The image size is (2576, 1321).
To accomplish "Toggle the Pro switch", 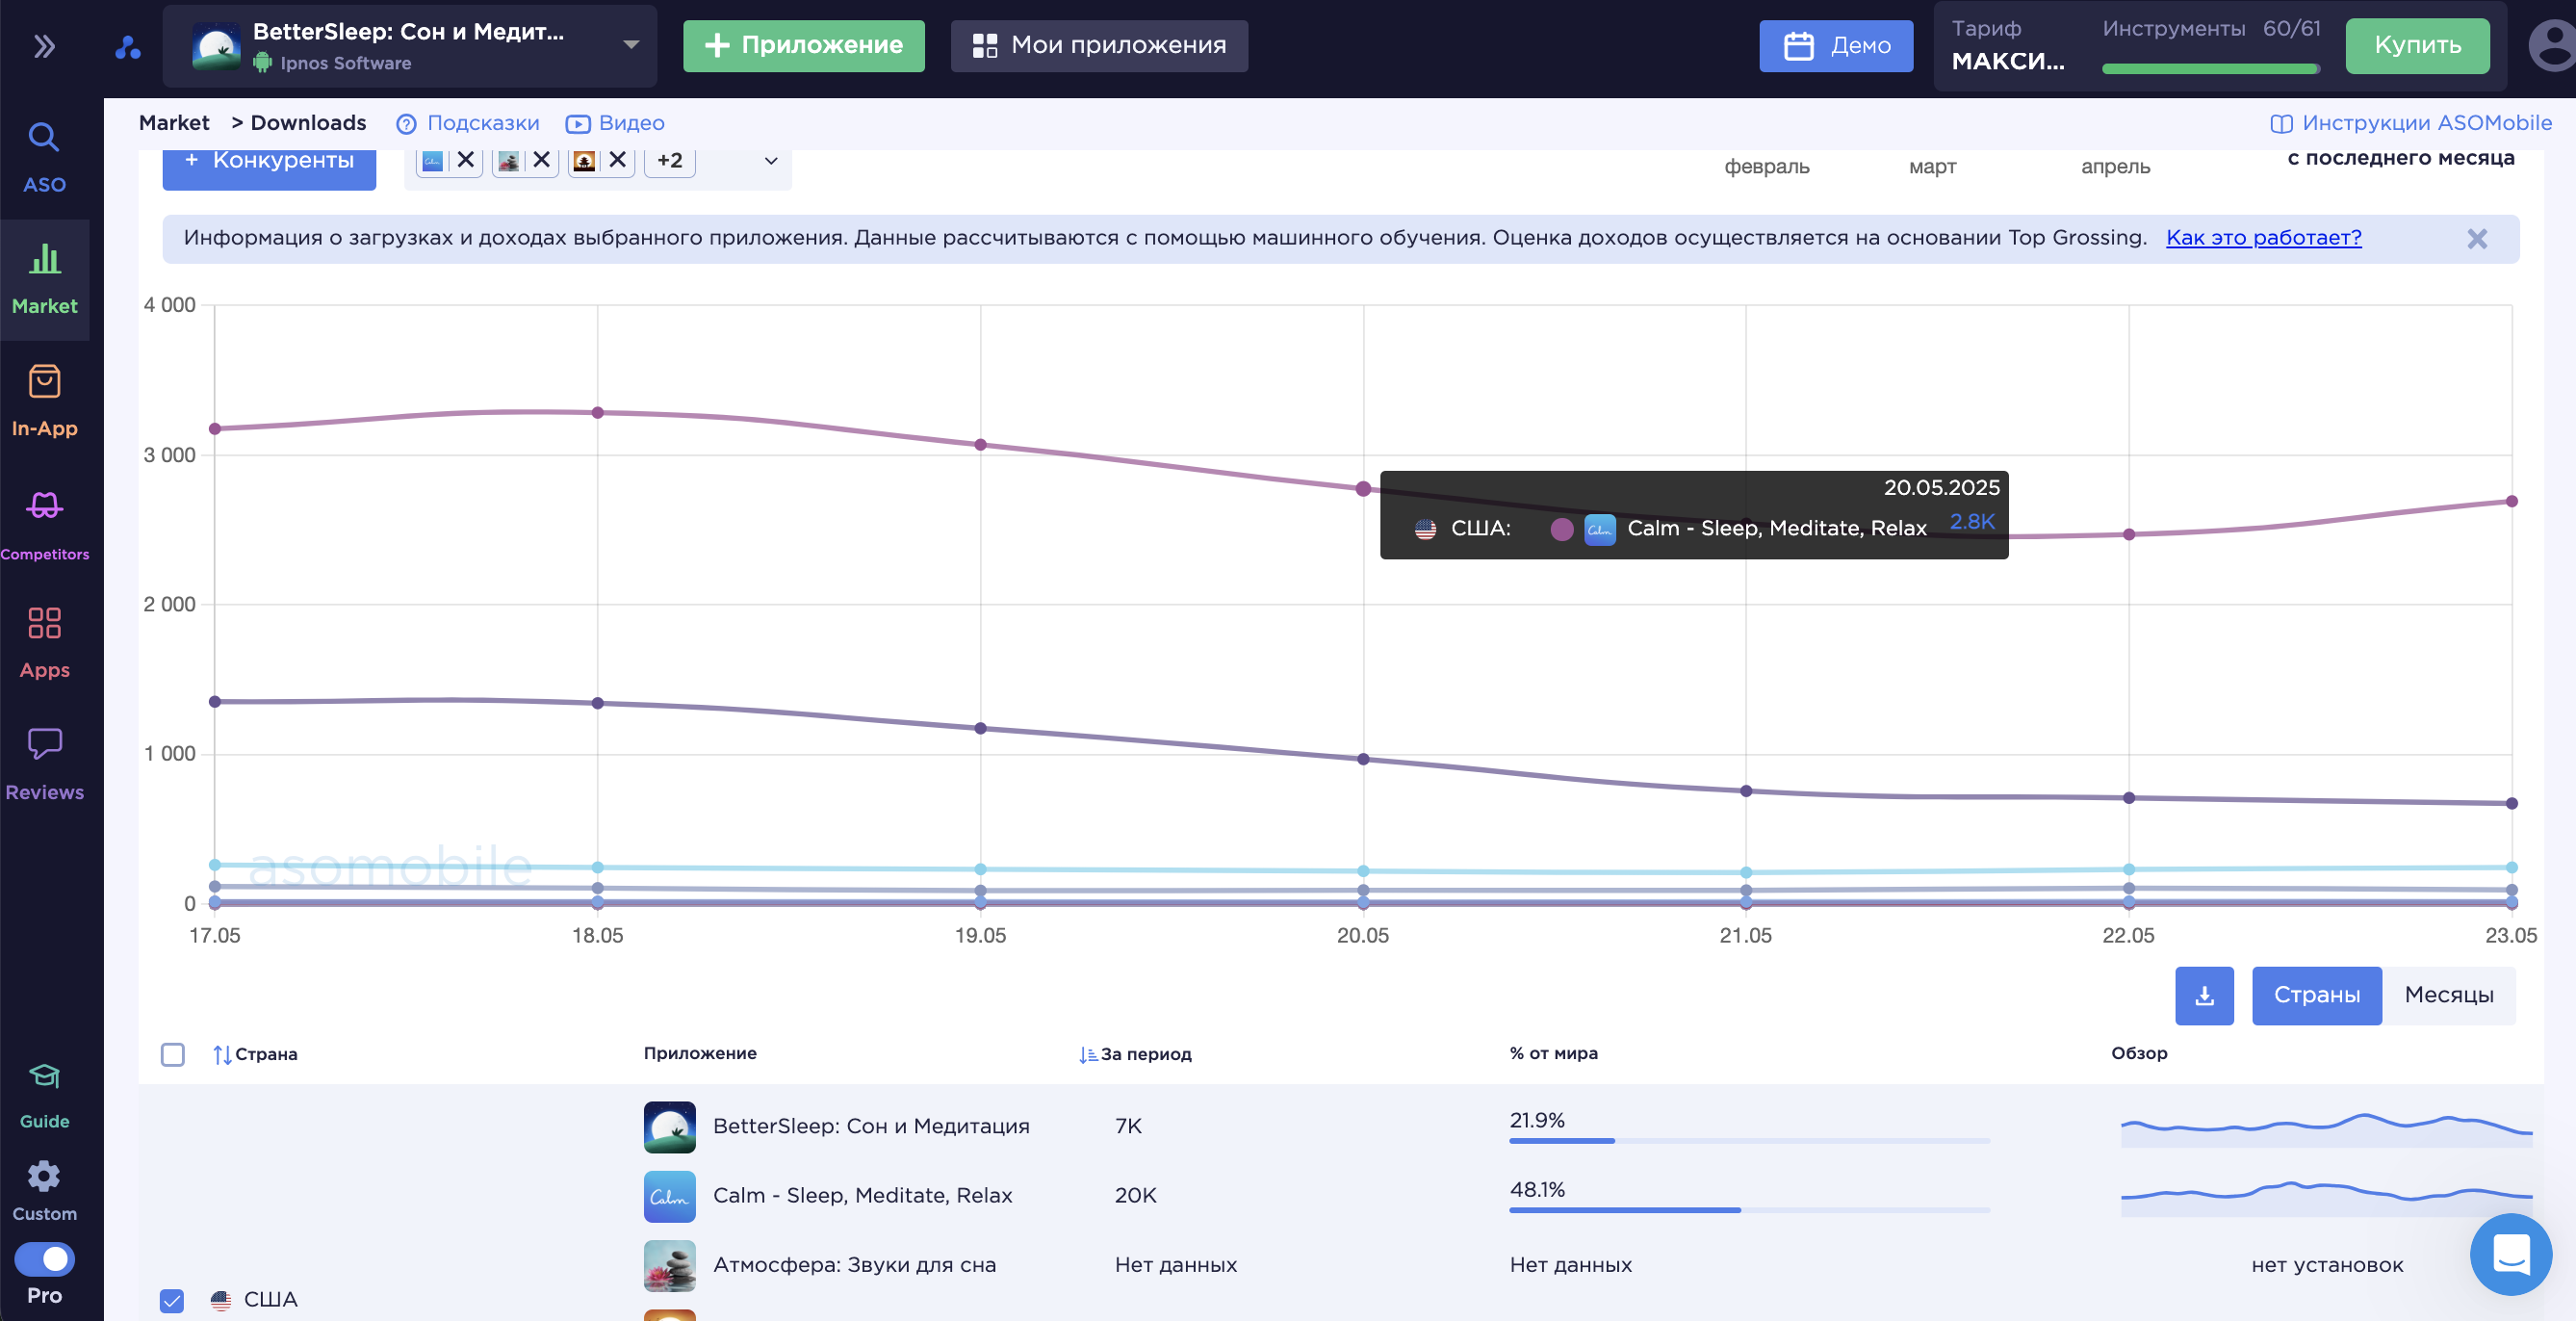I will (44, 1258).
